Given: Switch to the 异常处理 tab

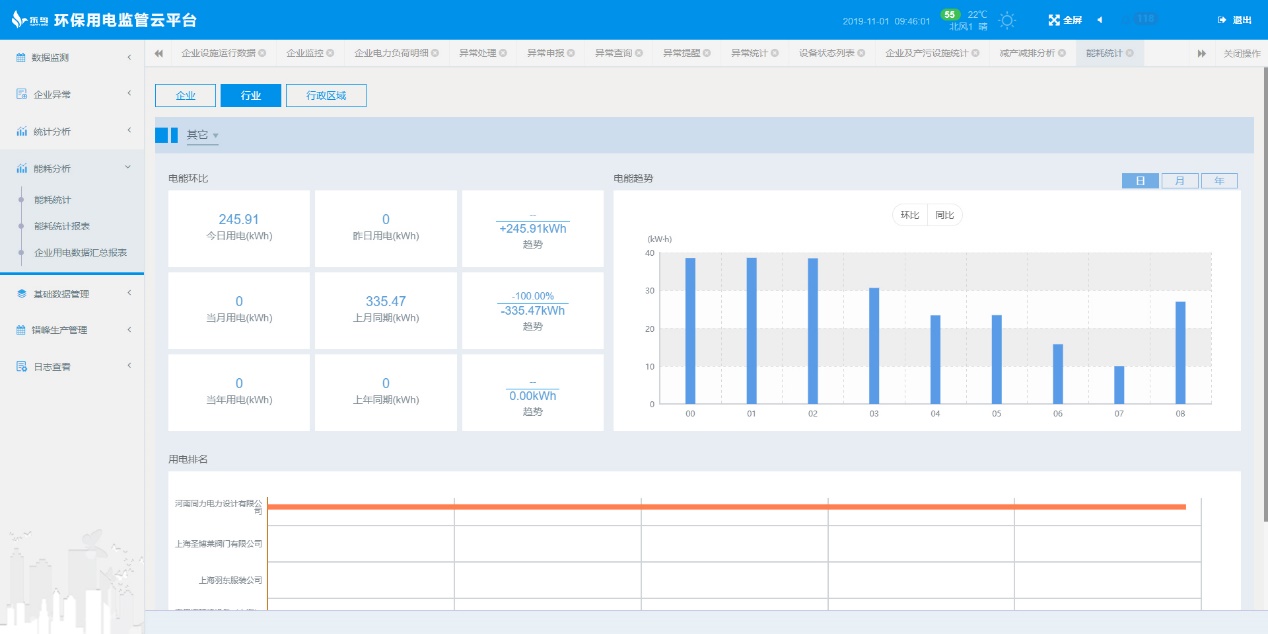Looking at the screenshot, I should point(477,53).
